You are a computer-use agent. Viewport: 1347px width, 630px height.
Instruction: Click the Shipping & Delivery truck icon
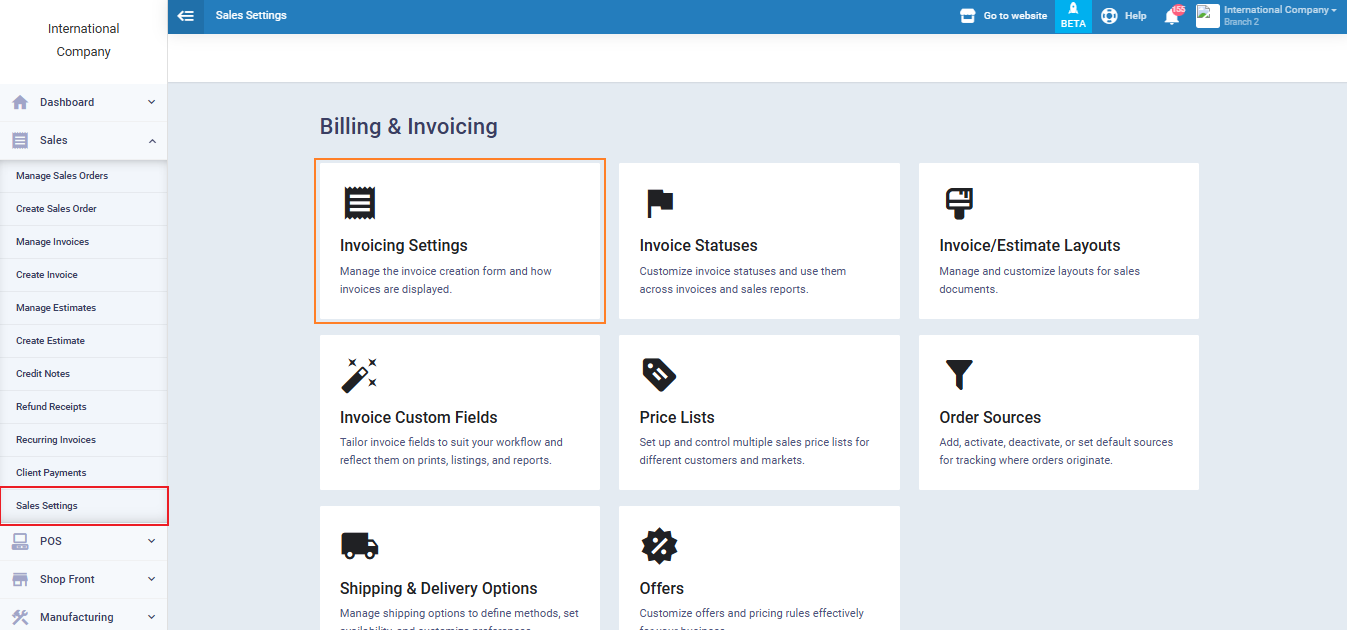(359, 545)
